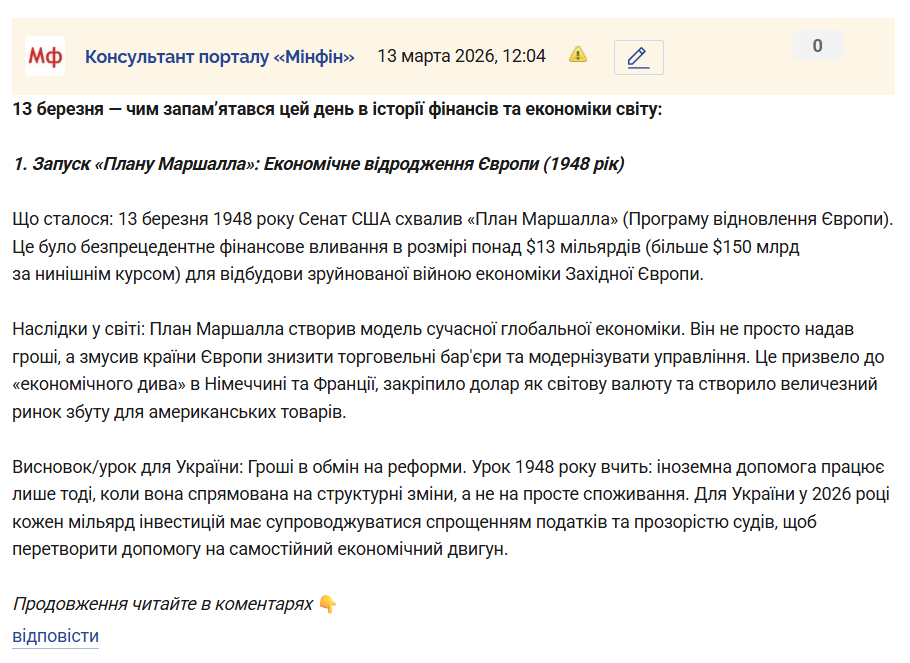Open Консультант порталу «Мінфін» profile link
Viewport: 910px width, 663px height.
click(x=219, y=56)
